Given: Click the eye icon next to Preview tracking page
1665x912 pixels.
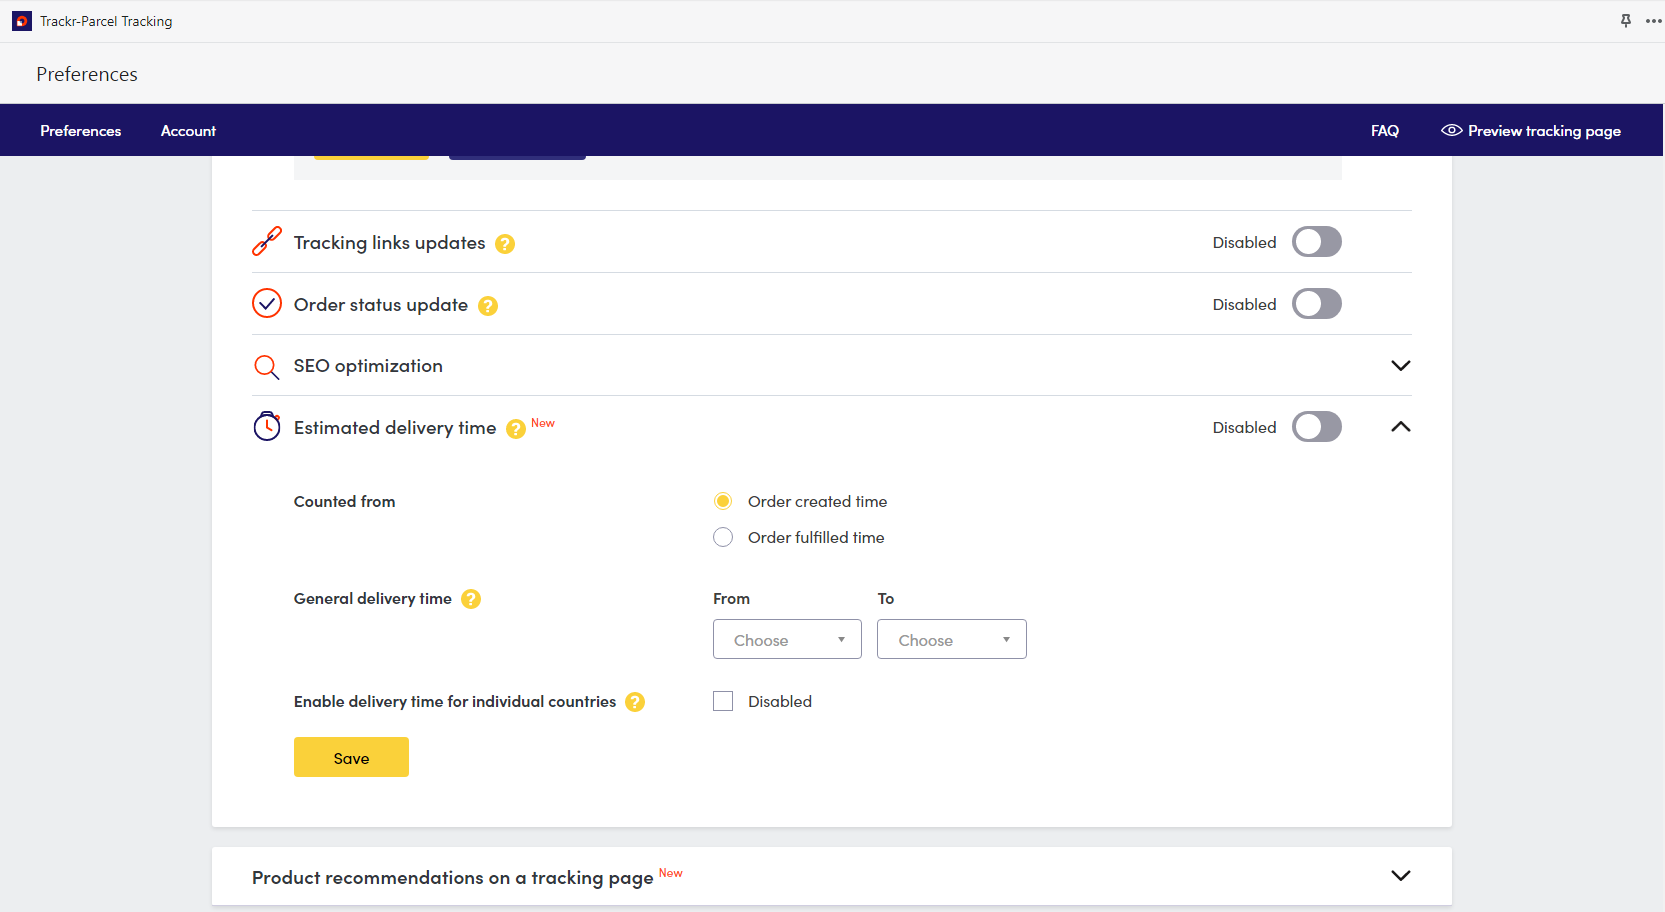Looking at the screenshot, I should pyautogui.click(x=1451, y=130).
